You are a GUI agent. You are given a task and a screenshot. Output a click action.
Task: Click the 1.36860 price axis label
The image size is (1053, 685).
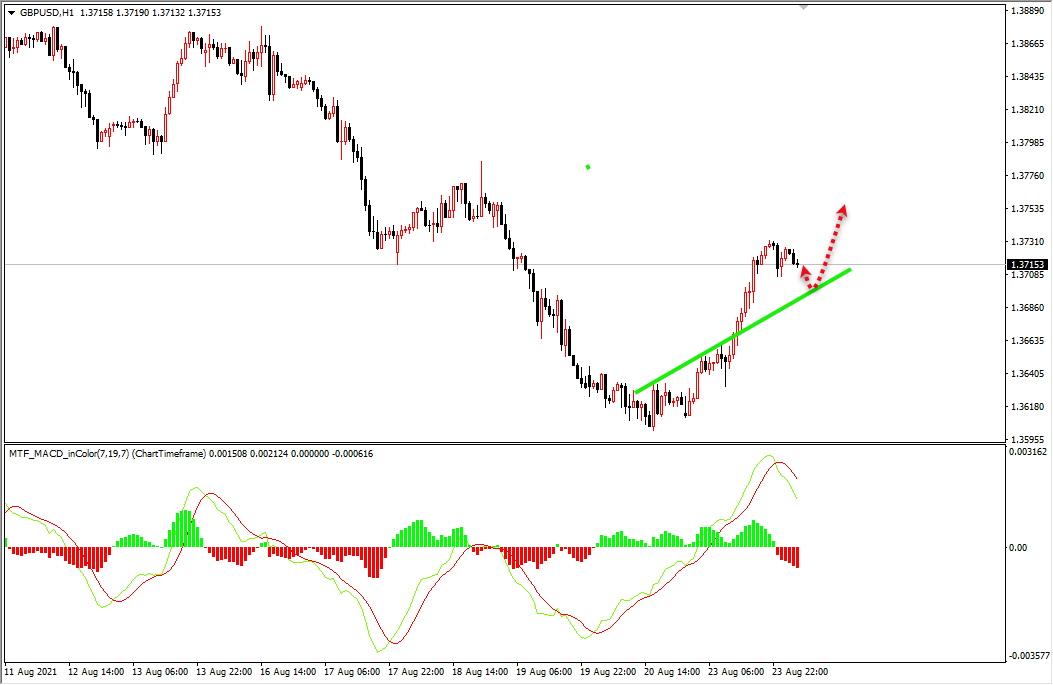point(1028,308)
